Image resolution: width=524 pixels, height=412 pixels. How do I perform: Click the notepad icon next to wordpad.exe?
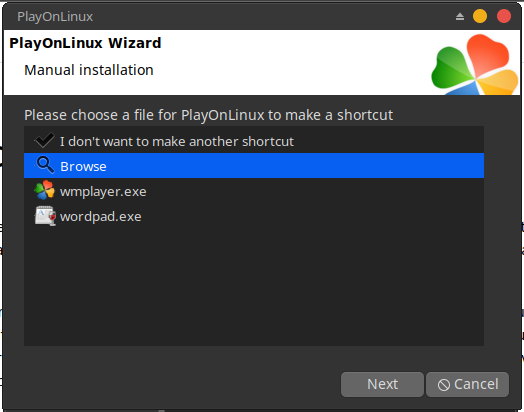45,216
